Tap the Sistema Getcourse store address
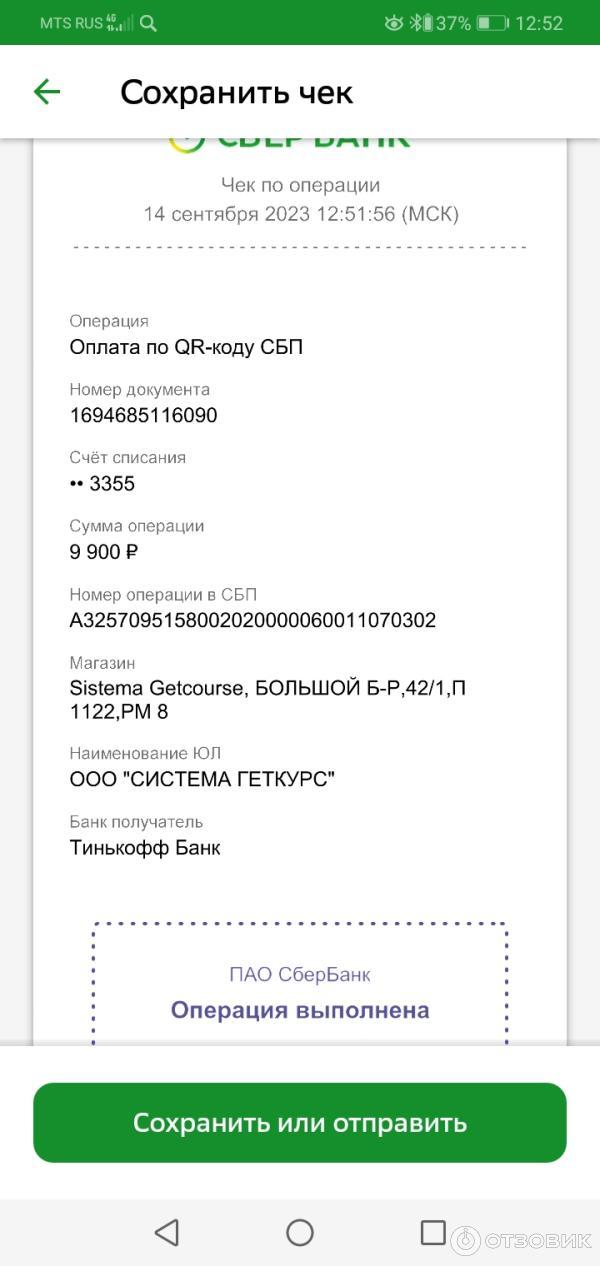This screenshot has width=600, height=1266. pyautogui.click(x=267, y=700)
